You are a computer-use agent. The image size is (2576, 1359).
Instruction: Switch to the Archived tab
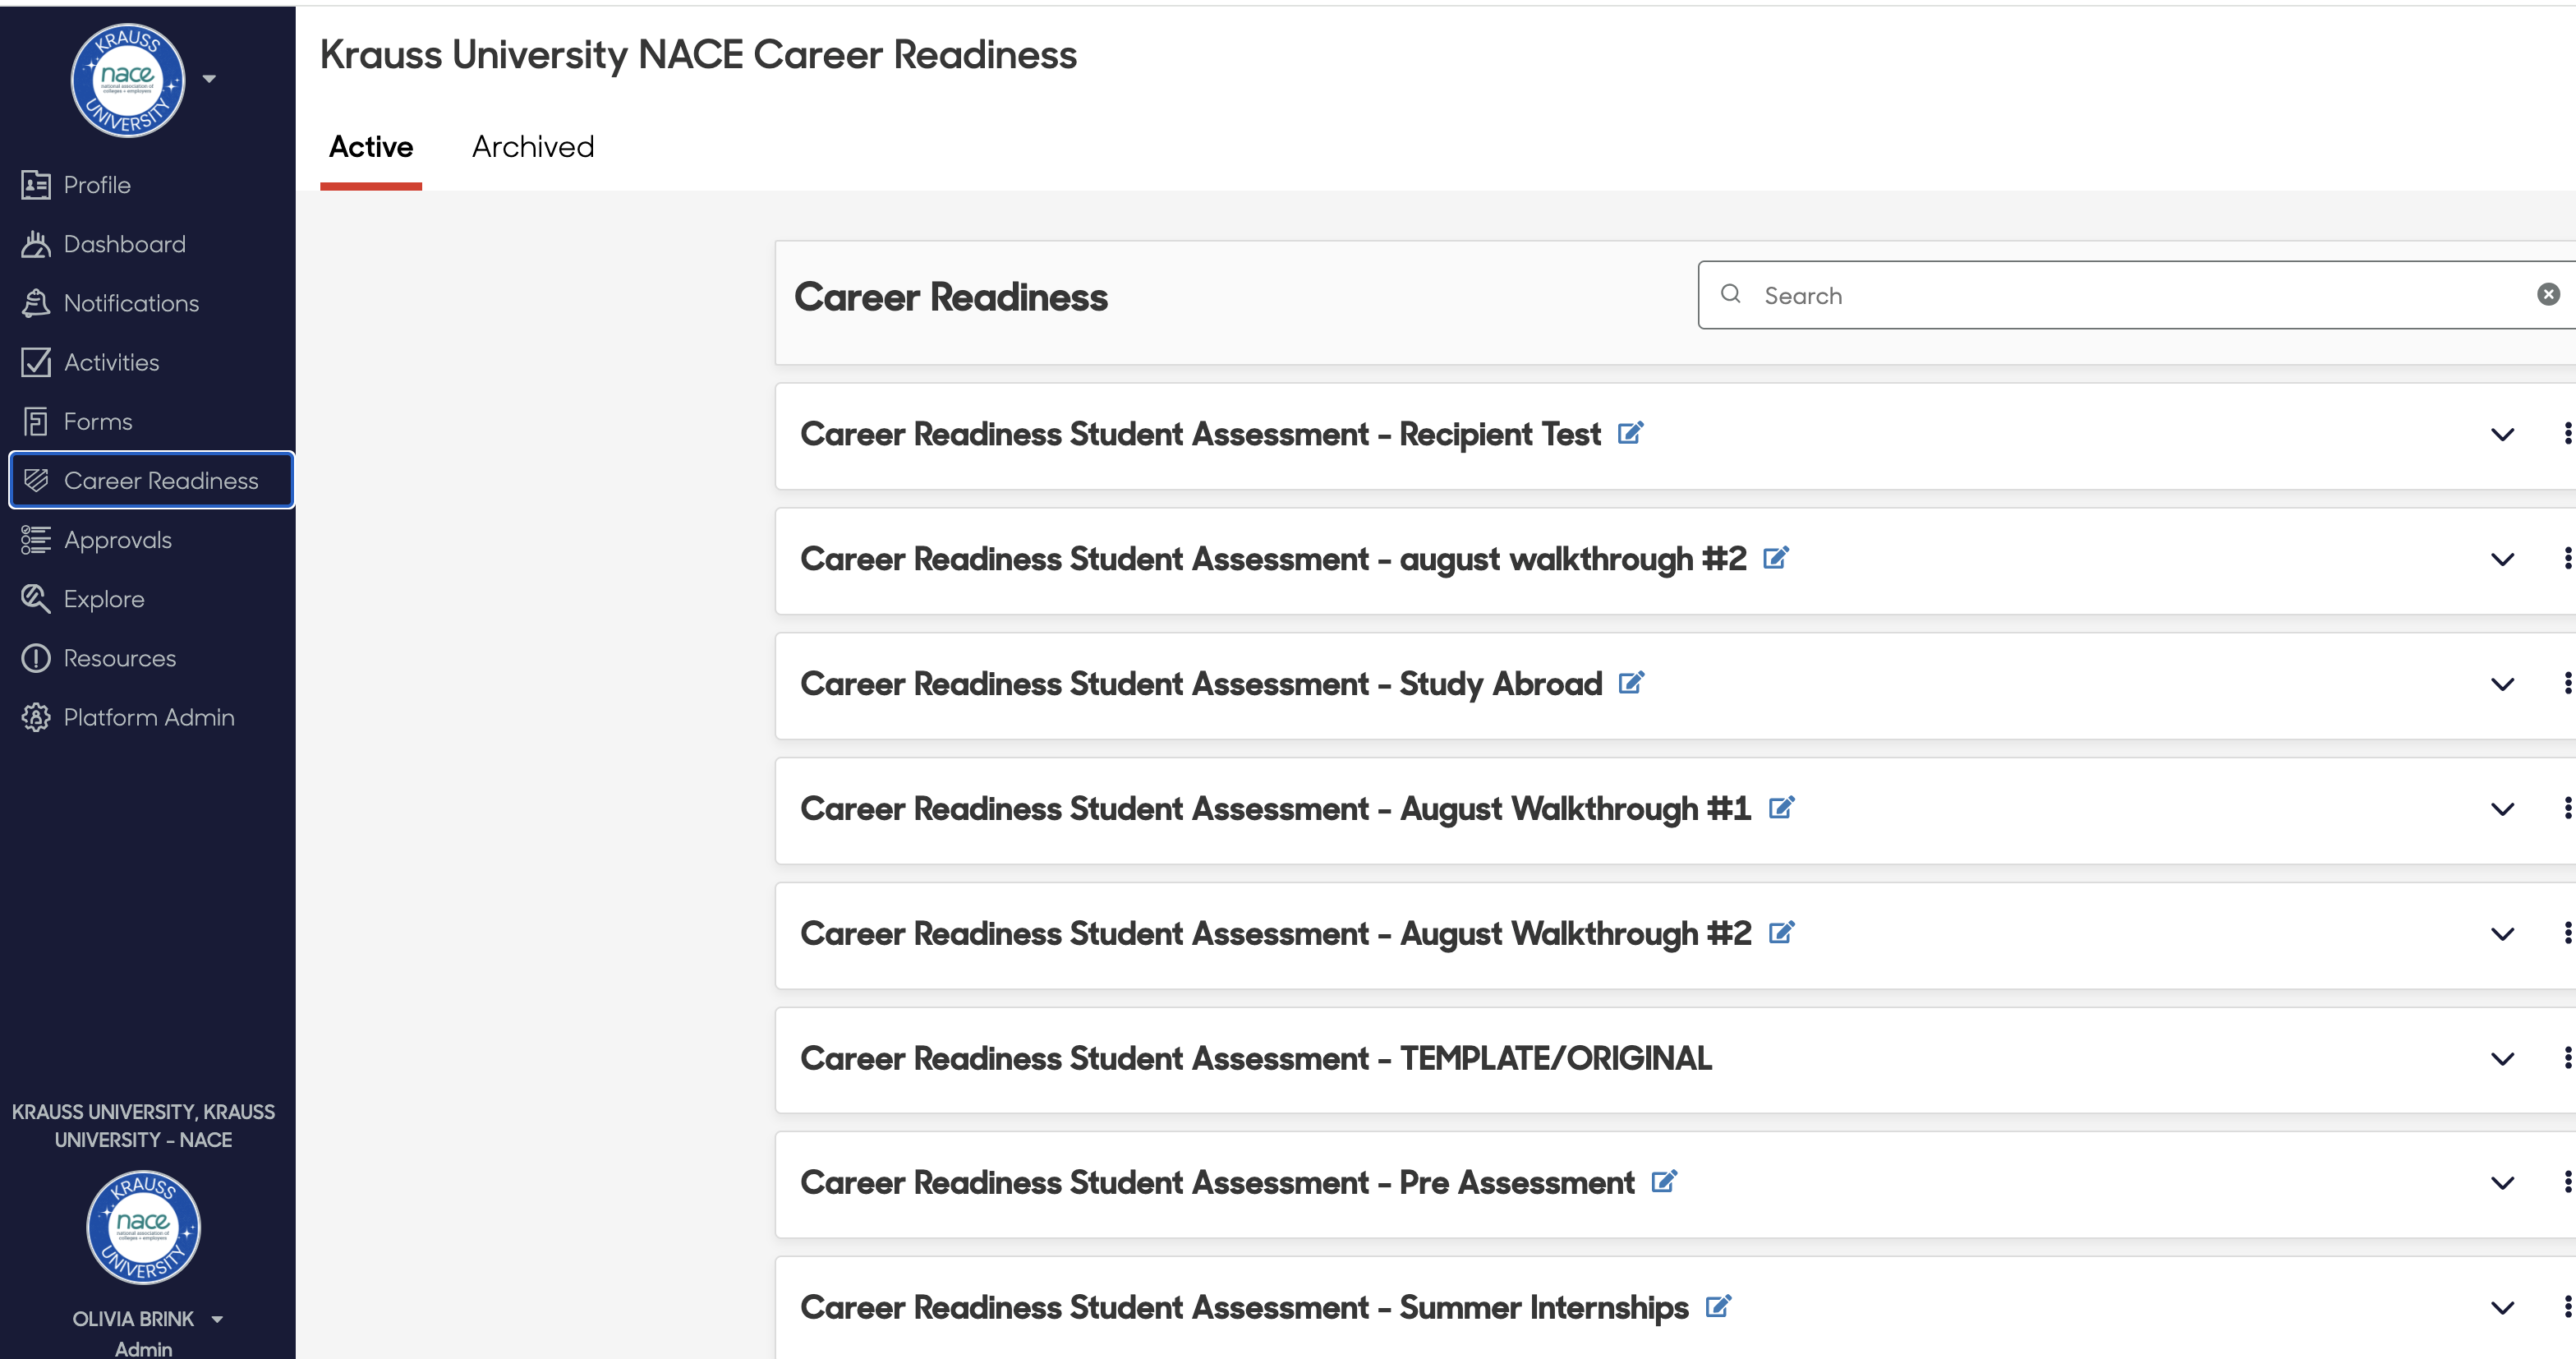tap(533, 147)
